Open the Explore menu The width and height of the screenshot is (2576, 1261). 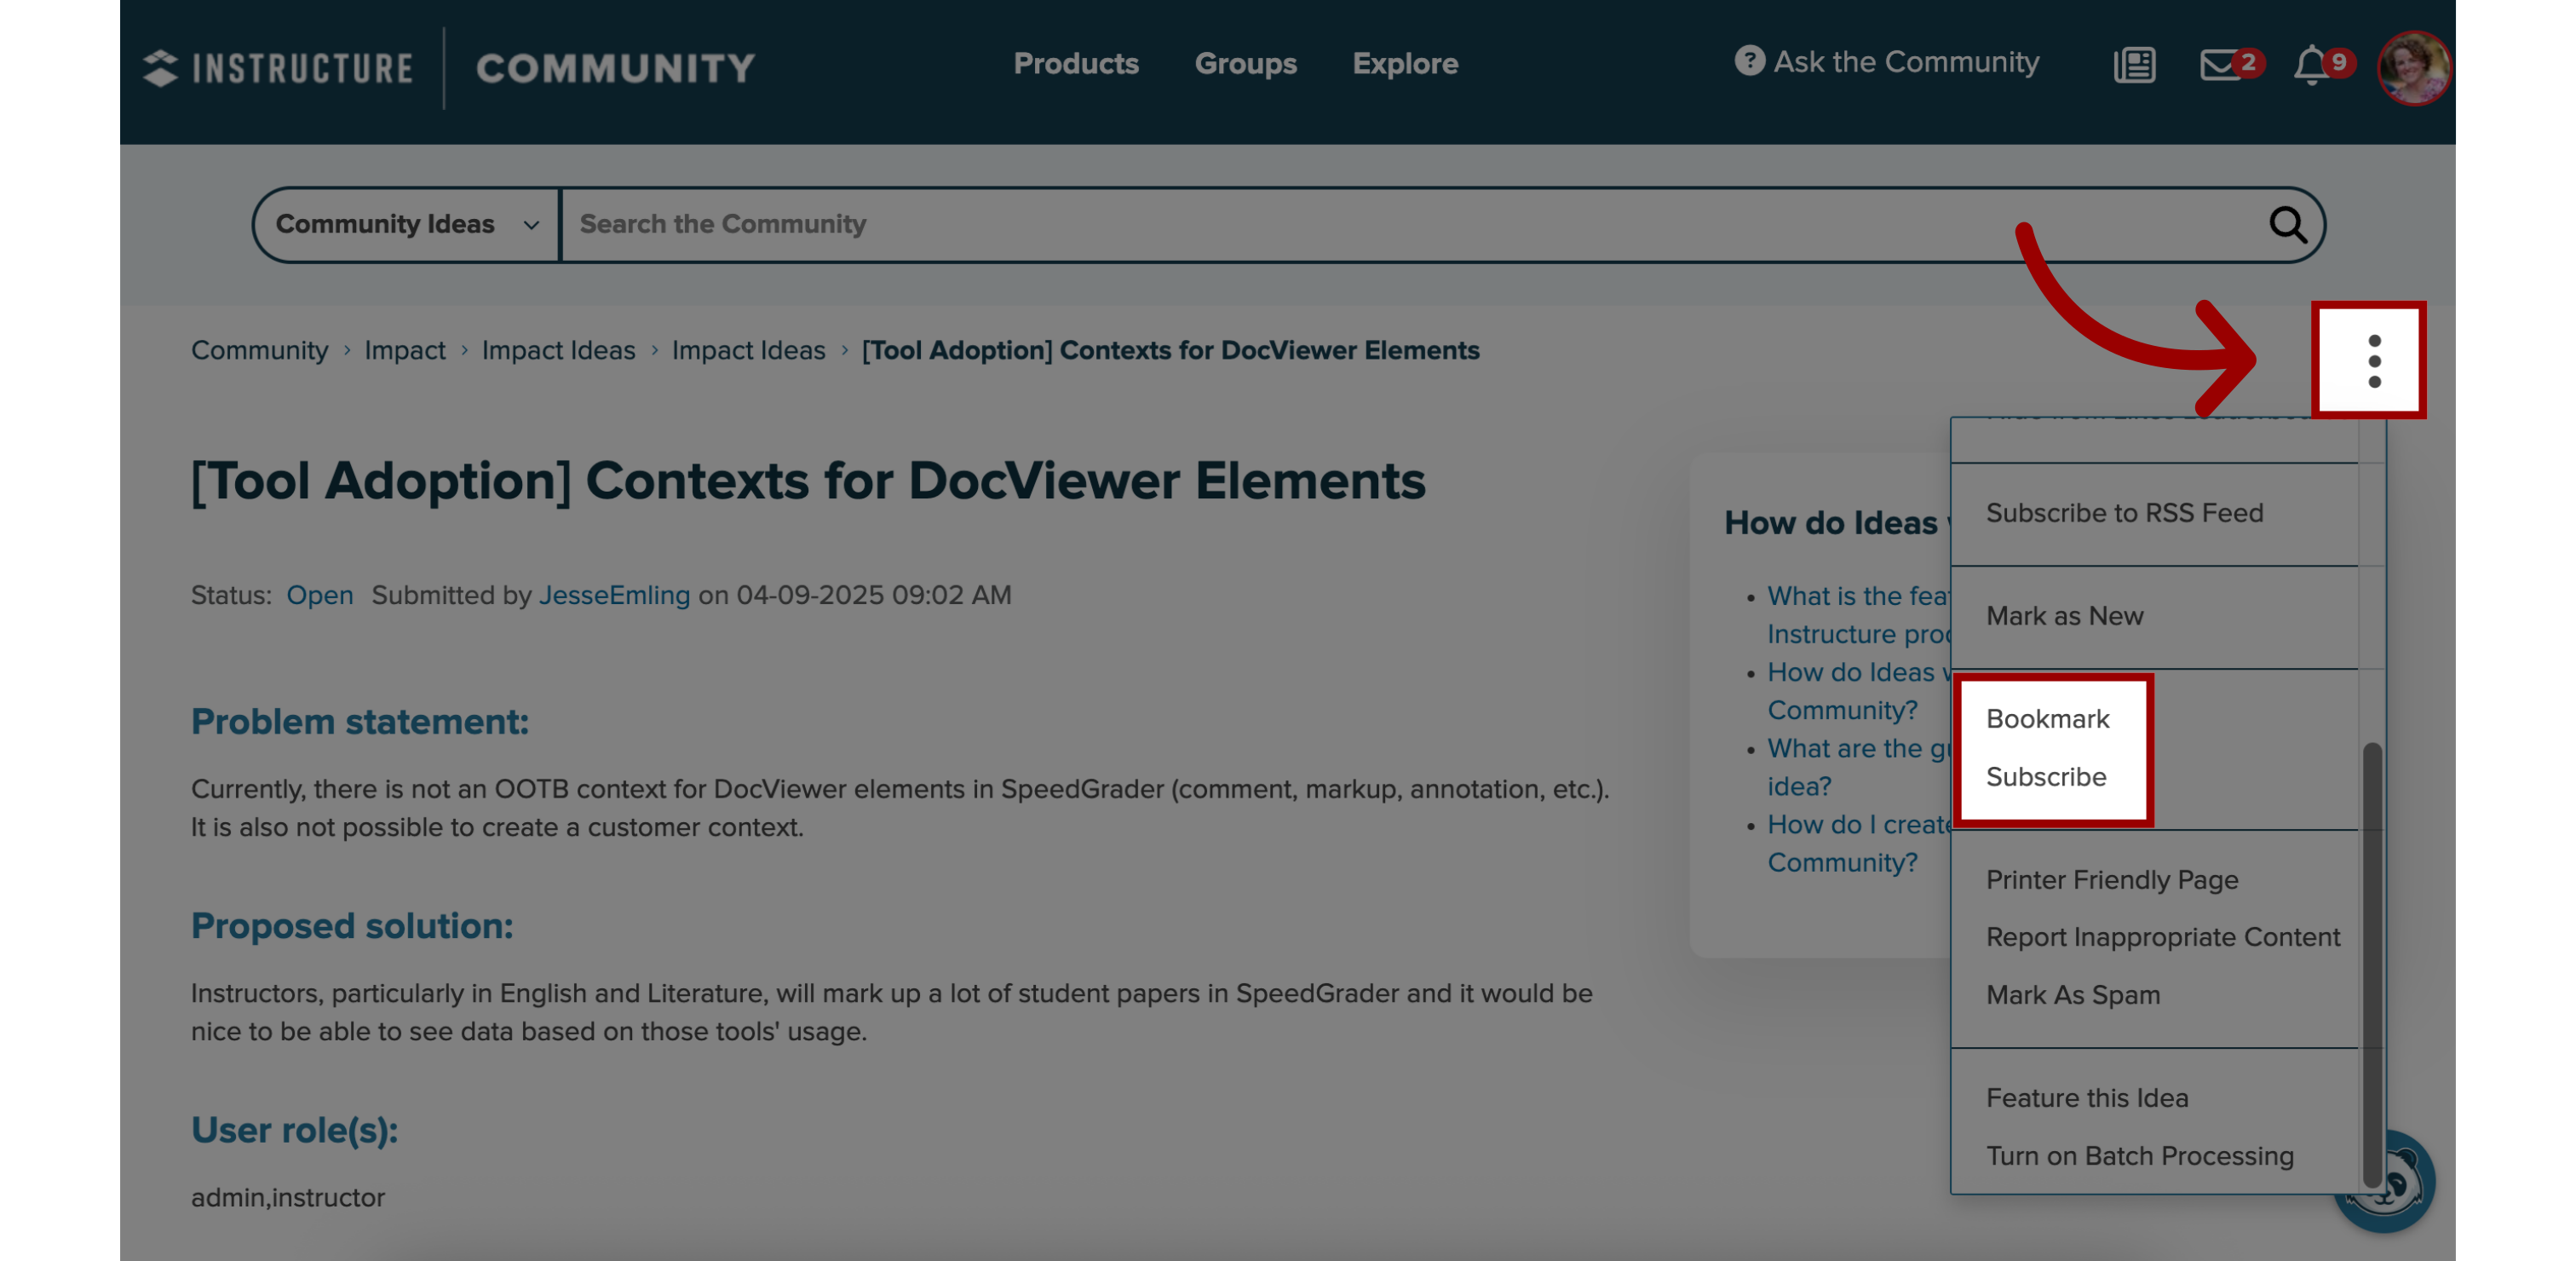pyautogui.click(x=1405, y=63)
